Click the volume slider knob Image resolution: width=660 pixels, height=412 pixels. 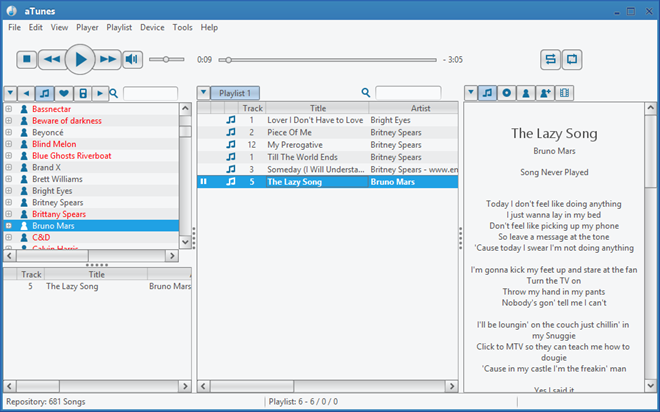click(166, 60)
